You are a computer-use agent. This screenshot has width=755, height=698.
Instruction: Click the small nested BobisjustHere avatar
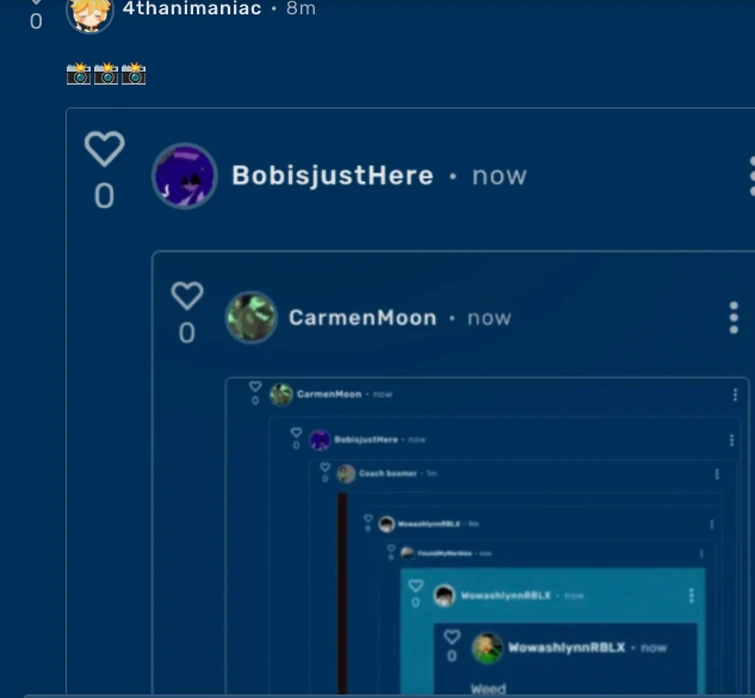click(x=320, y=440)
